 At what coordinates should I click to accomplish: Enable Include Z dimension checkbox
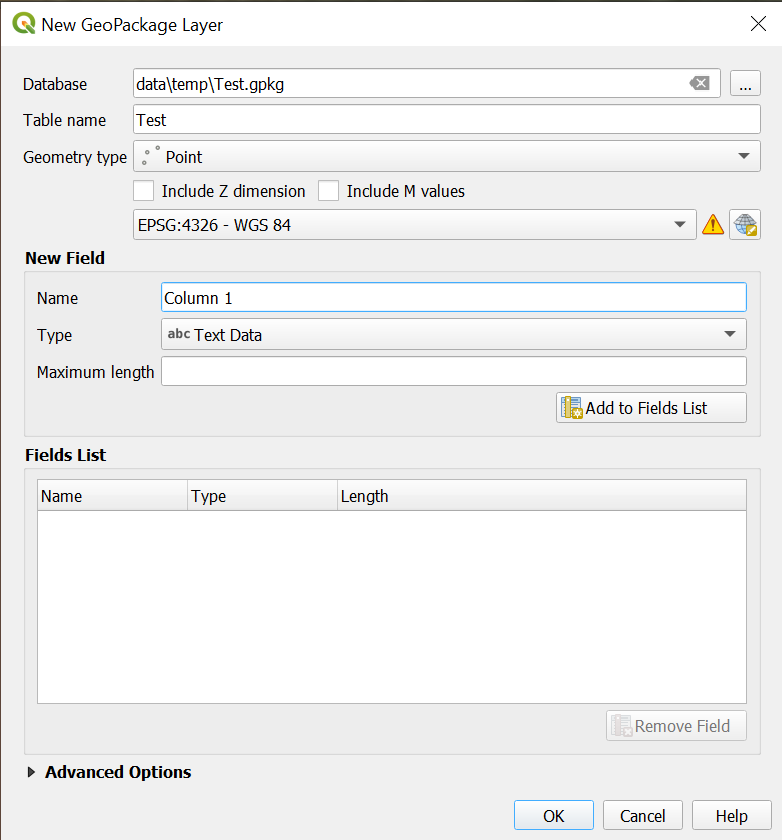144,191
